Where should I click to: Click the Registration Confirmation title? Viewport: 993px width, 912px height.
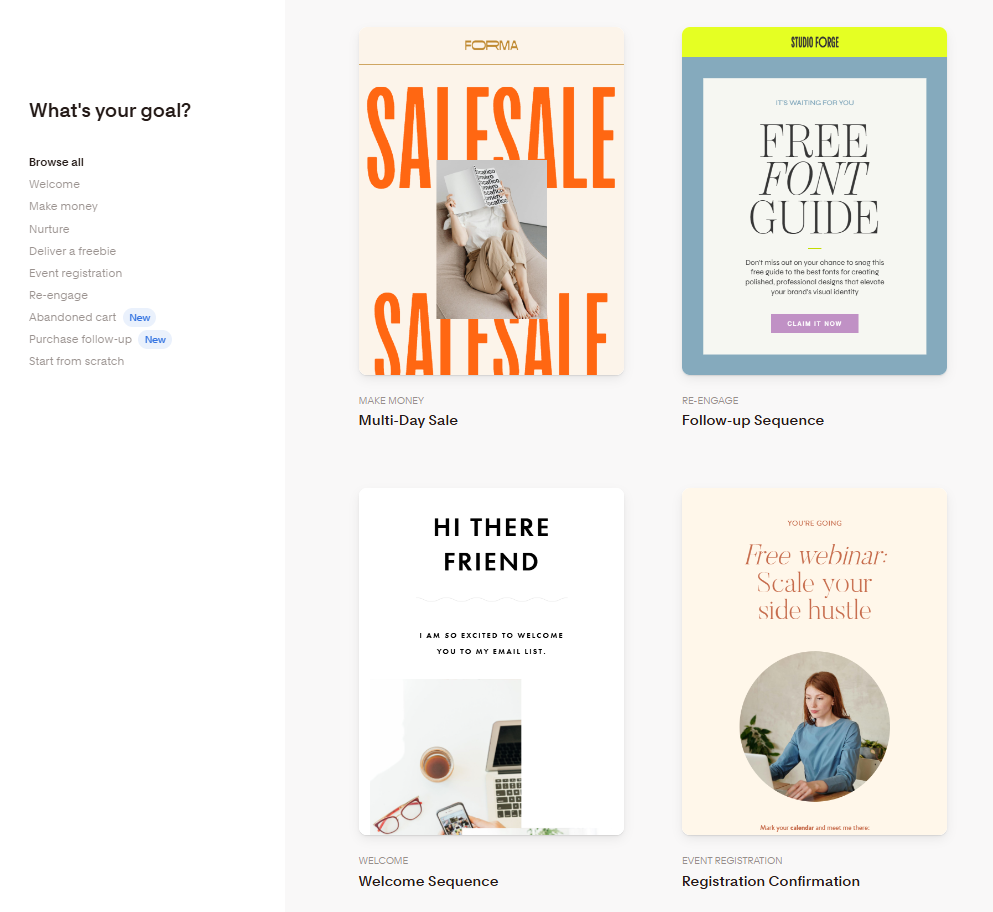[x=771, y=882]
